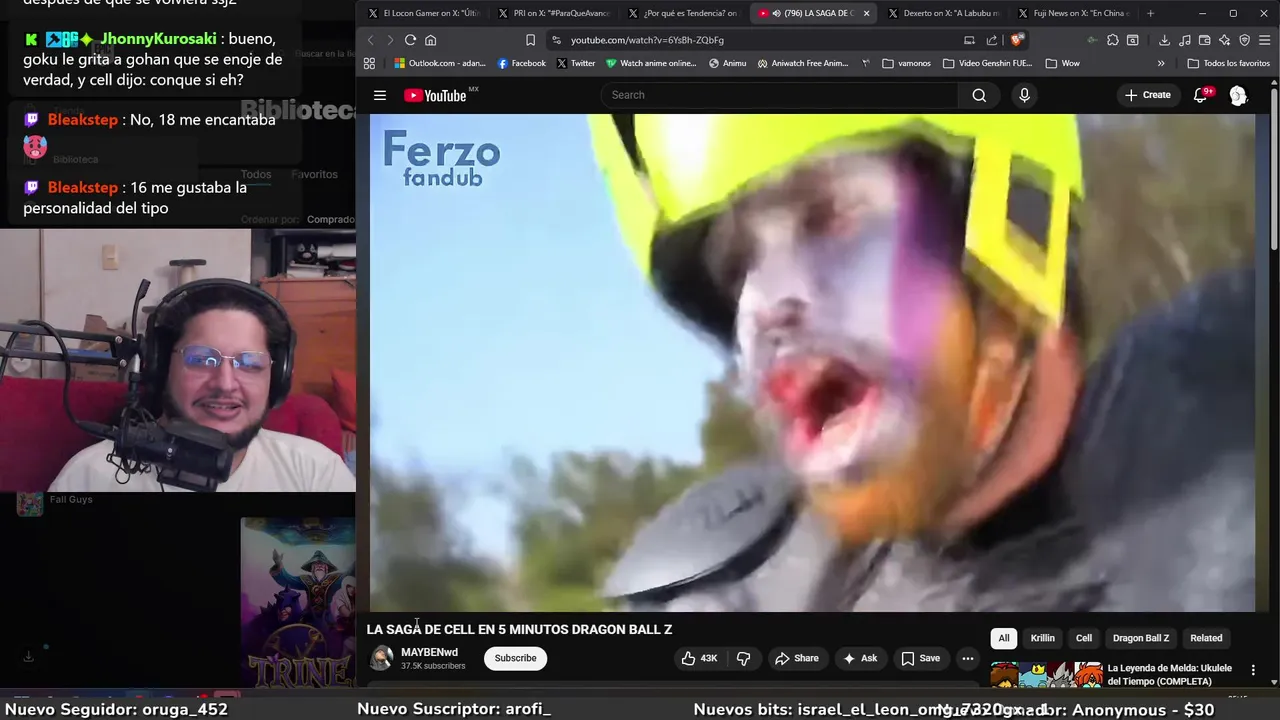Viewport: 1280px width, 720px height.
Task: Switch to the El Locon Gamer on X tab
Action: coord(423,13)
